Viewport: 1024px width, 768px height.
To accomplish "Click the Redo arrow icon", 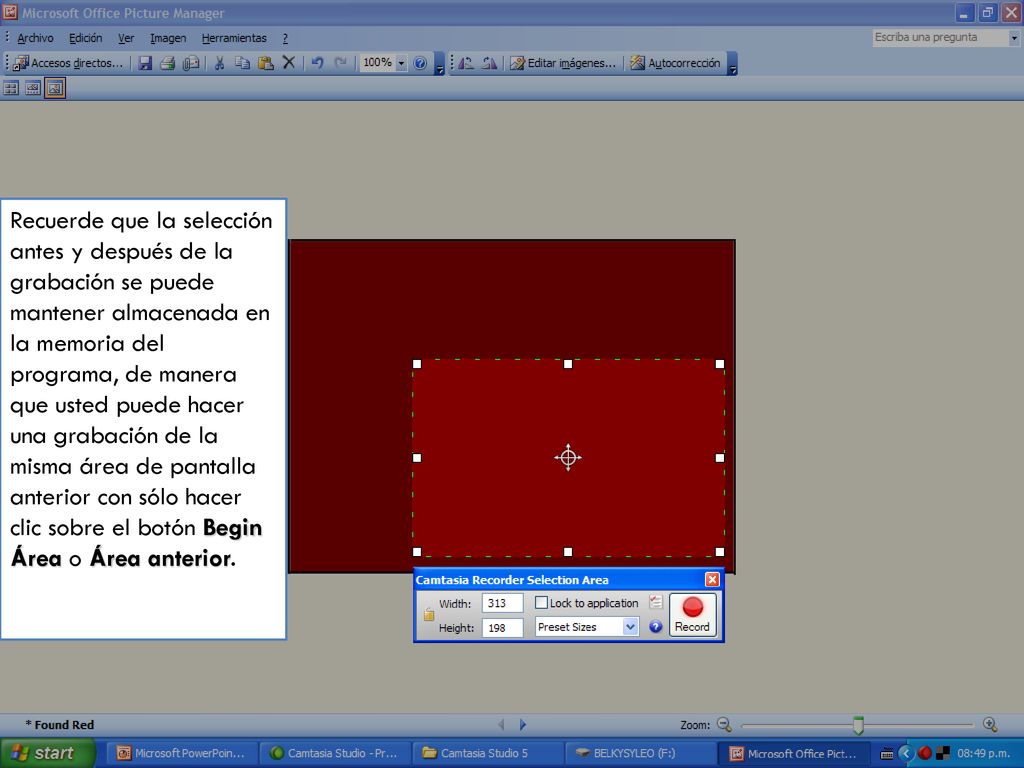I will [x=340, y=63].
